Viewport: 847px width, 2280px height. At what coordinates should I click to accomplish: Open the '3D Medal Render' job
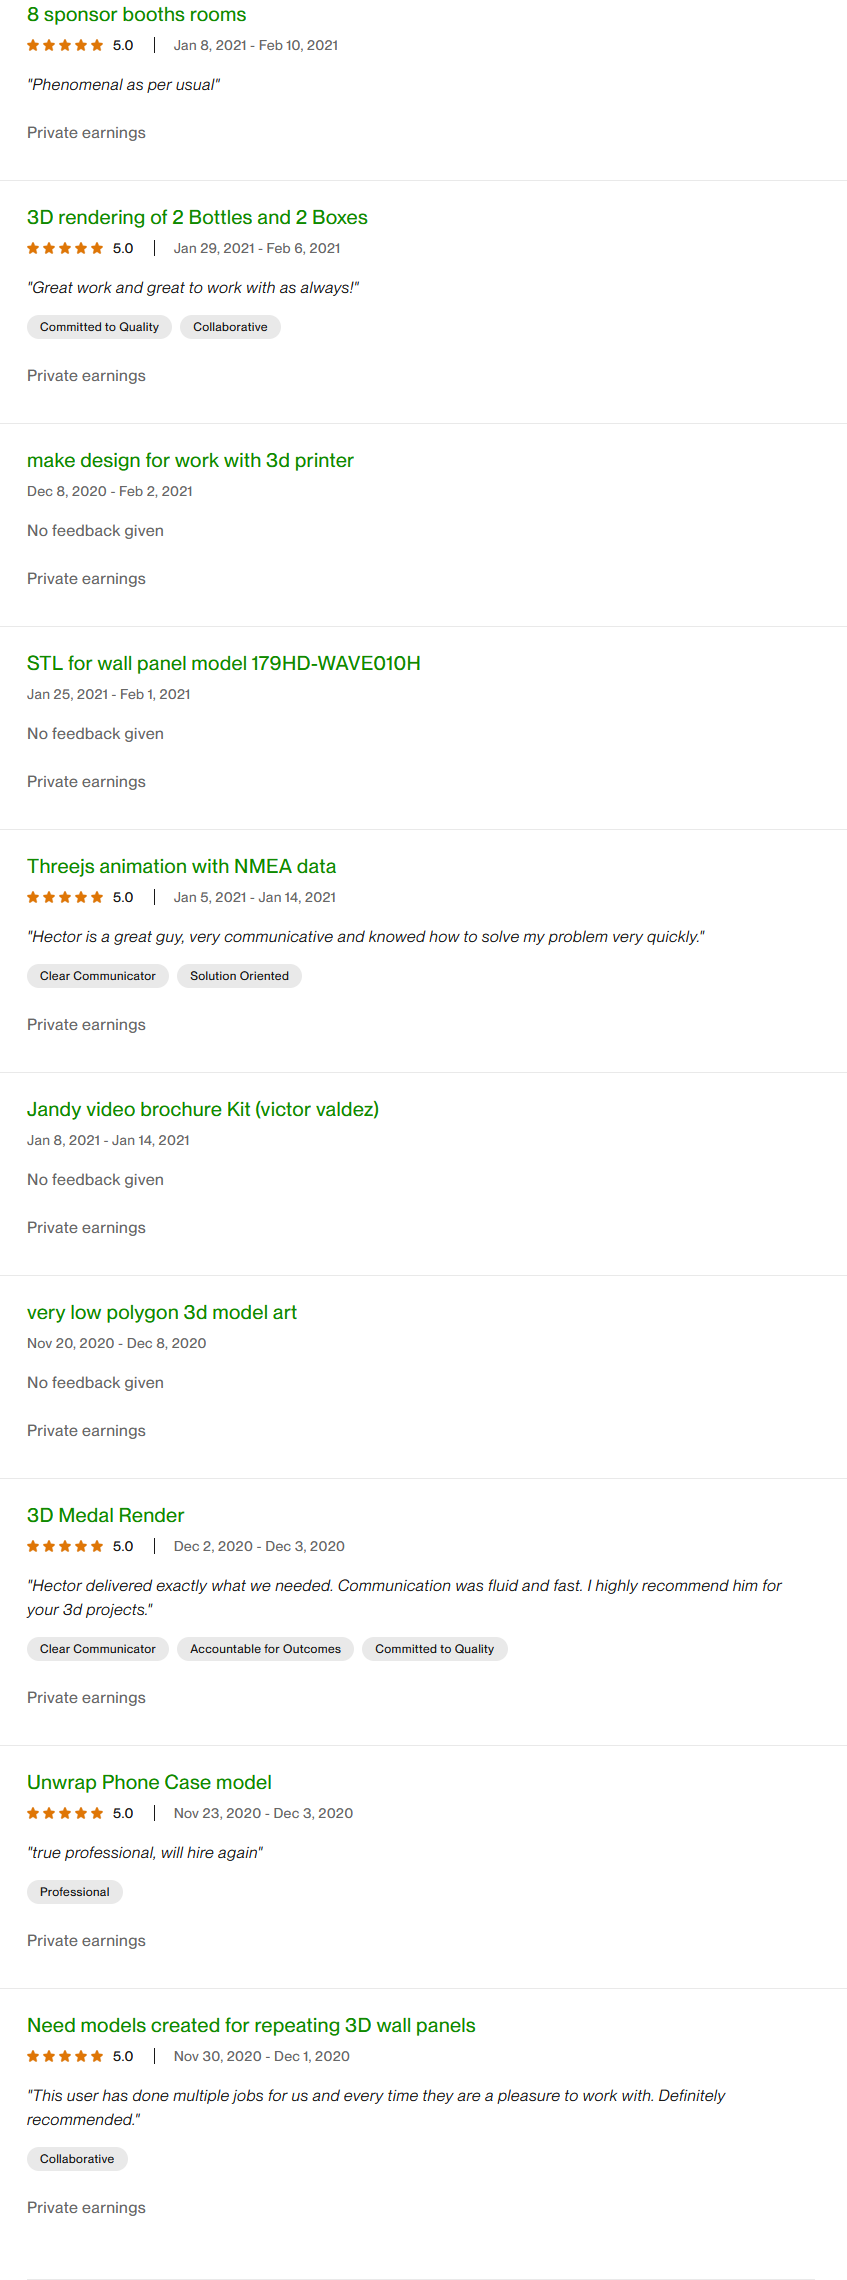tap(105, 1516)
